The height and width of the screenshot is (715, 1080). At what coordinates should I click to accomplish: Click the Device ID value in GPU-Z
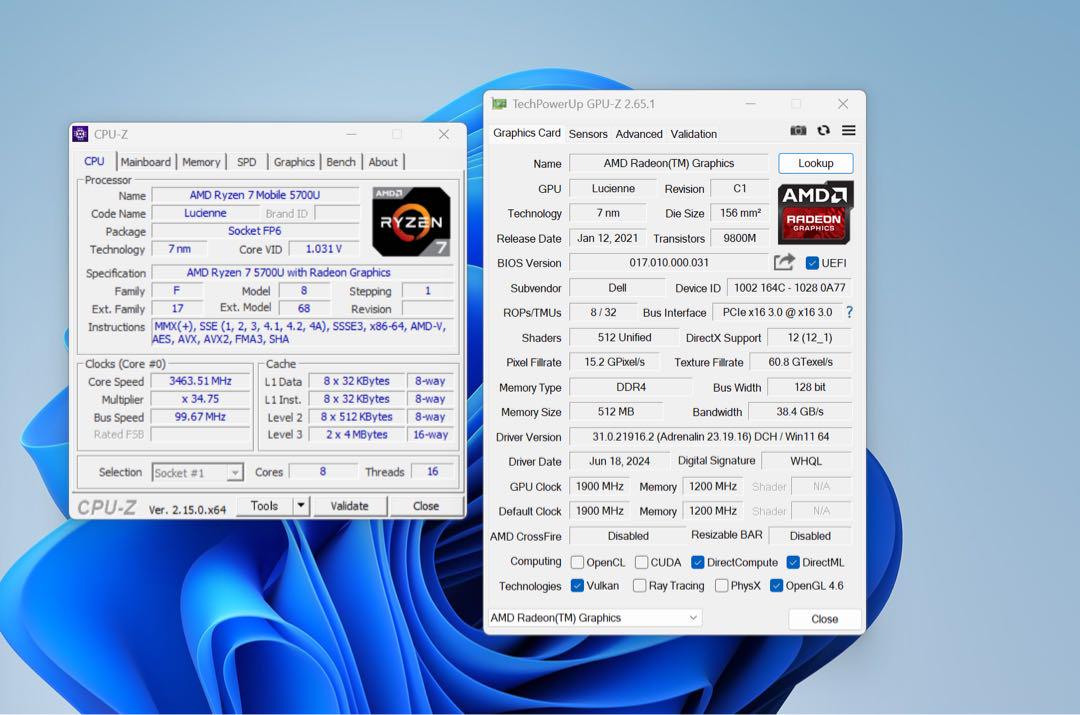(x=789, y=288)
